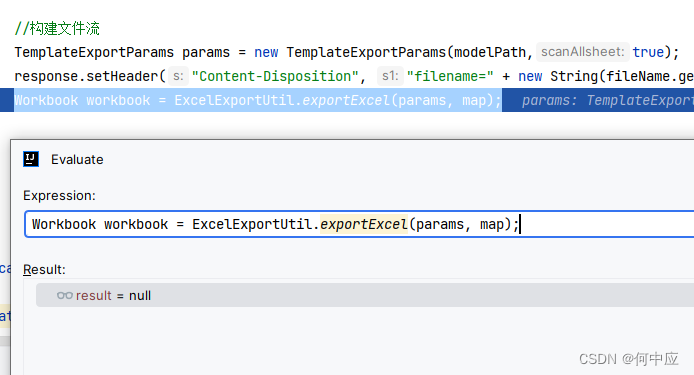Click the green Chinese comment line
This screenshot has width=694, height=375.
tap(57, 28)
